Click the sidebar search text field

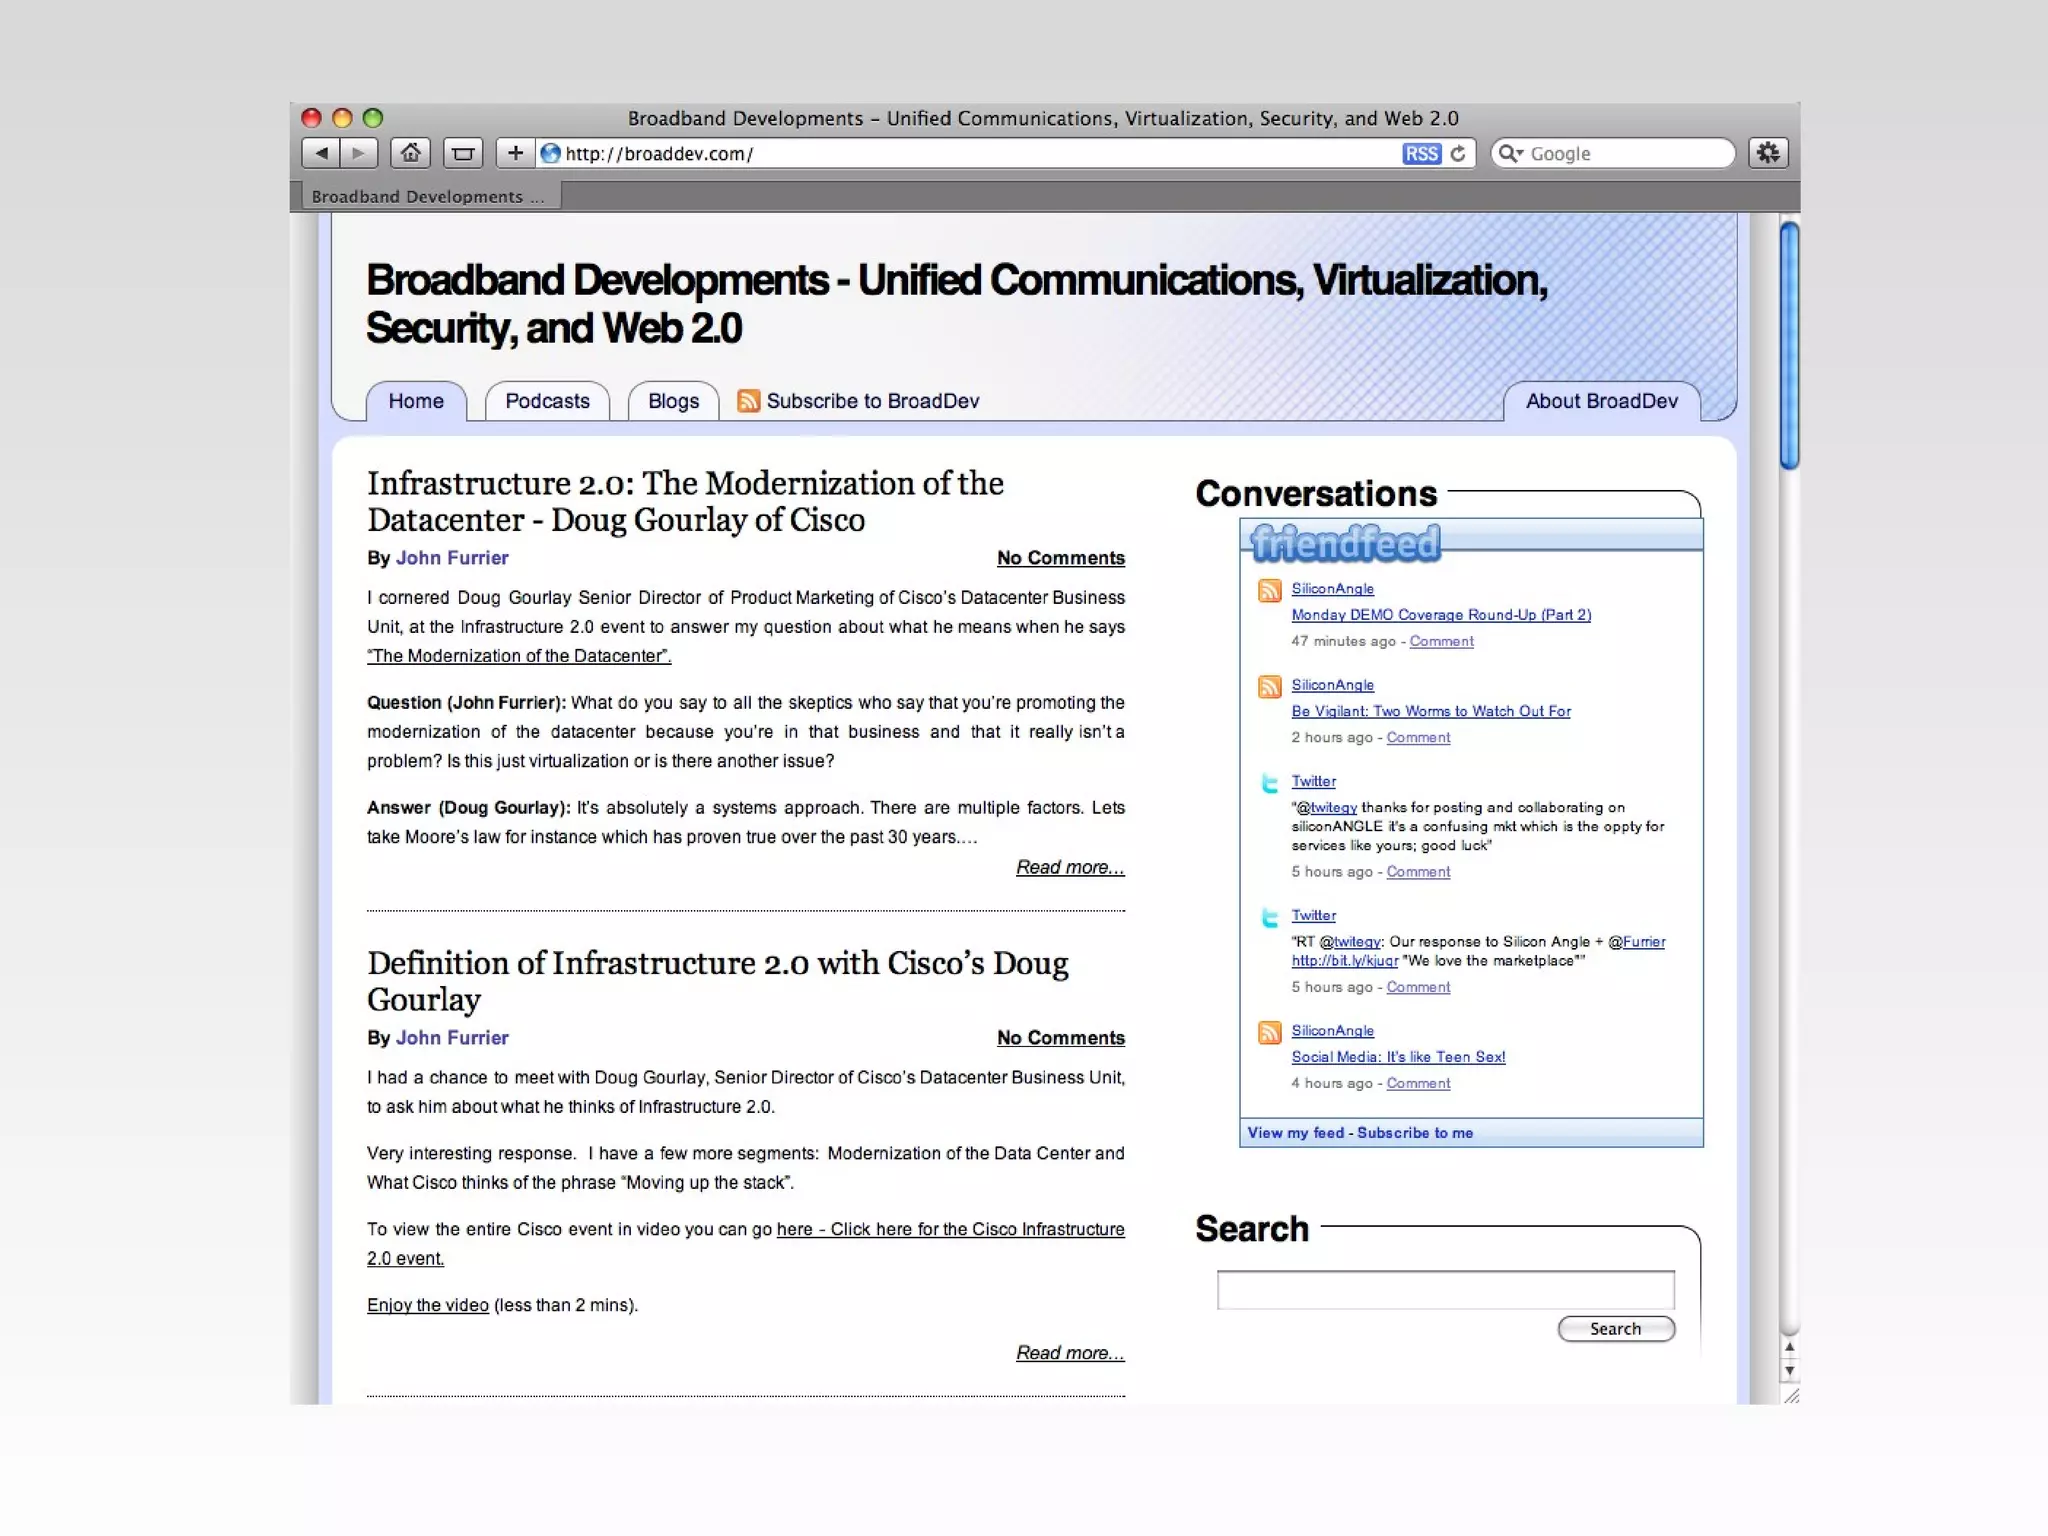pos(1445,1290)
